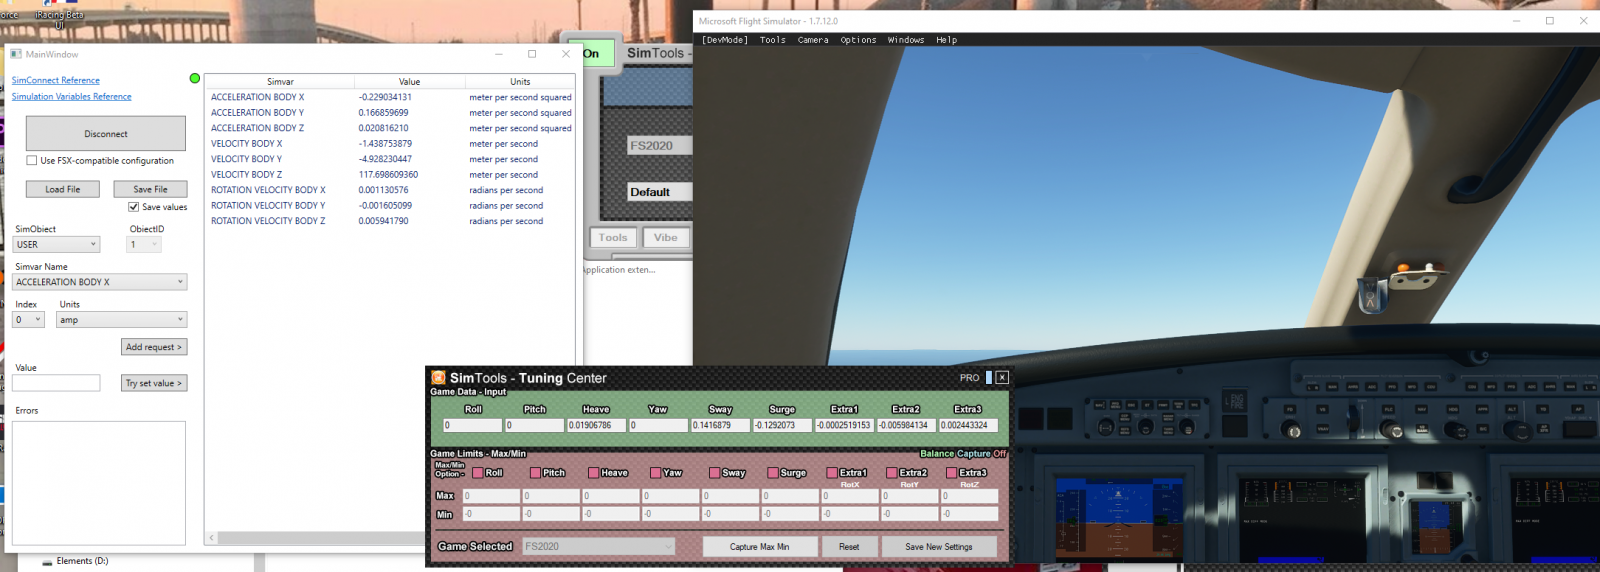
Task: Click the Roll Max limit field
Action: click(x=490, y=496)
